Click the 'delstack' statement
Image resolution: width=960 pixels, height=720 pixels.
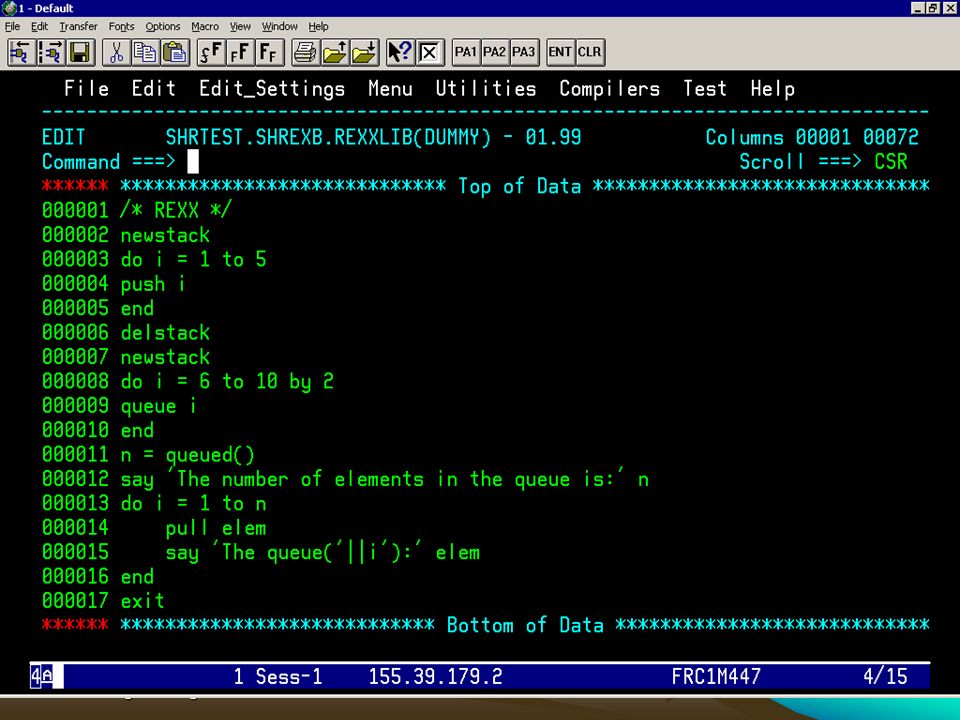click(165, 332)
